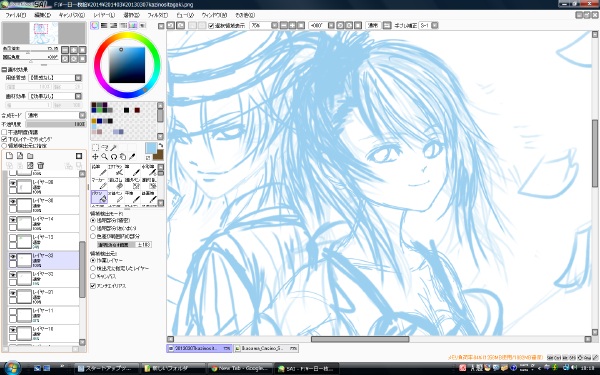Select the hand pan tool
This screenshot has width=600, height=375.
point(123,157)
